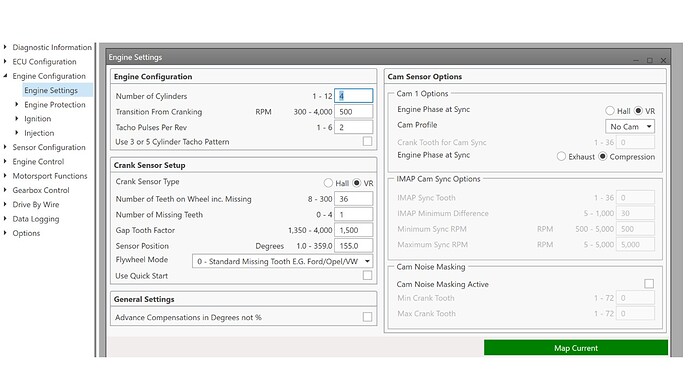Open the Cam Profile dropdown

[x=630, y=126]
